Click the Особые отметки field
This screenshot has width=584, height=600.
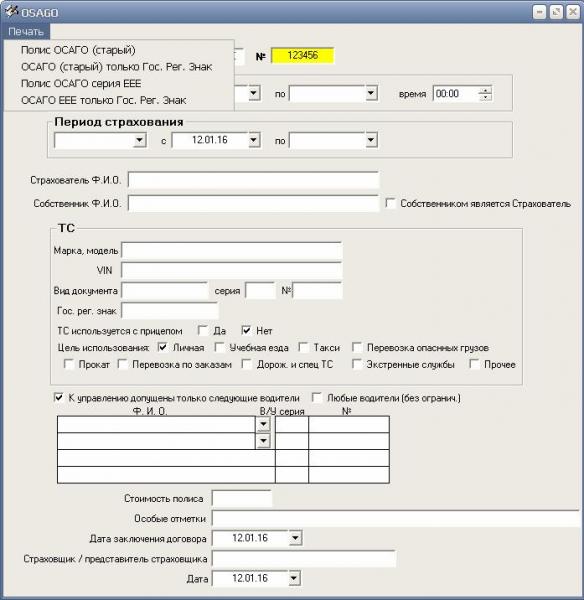[x=396, y=518]
